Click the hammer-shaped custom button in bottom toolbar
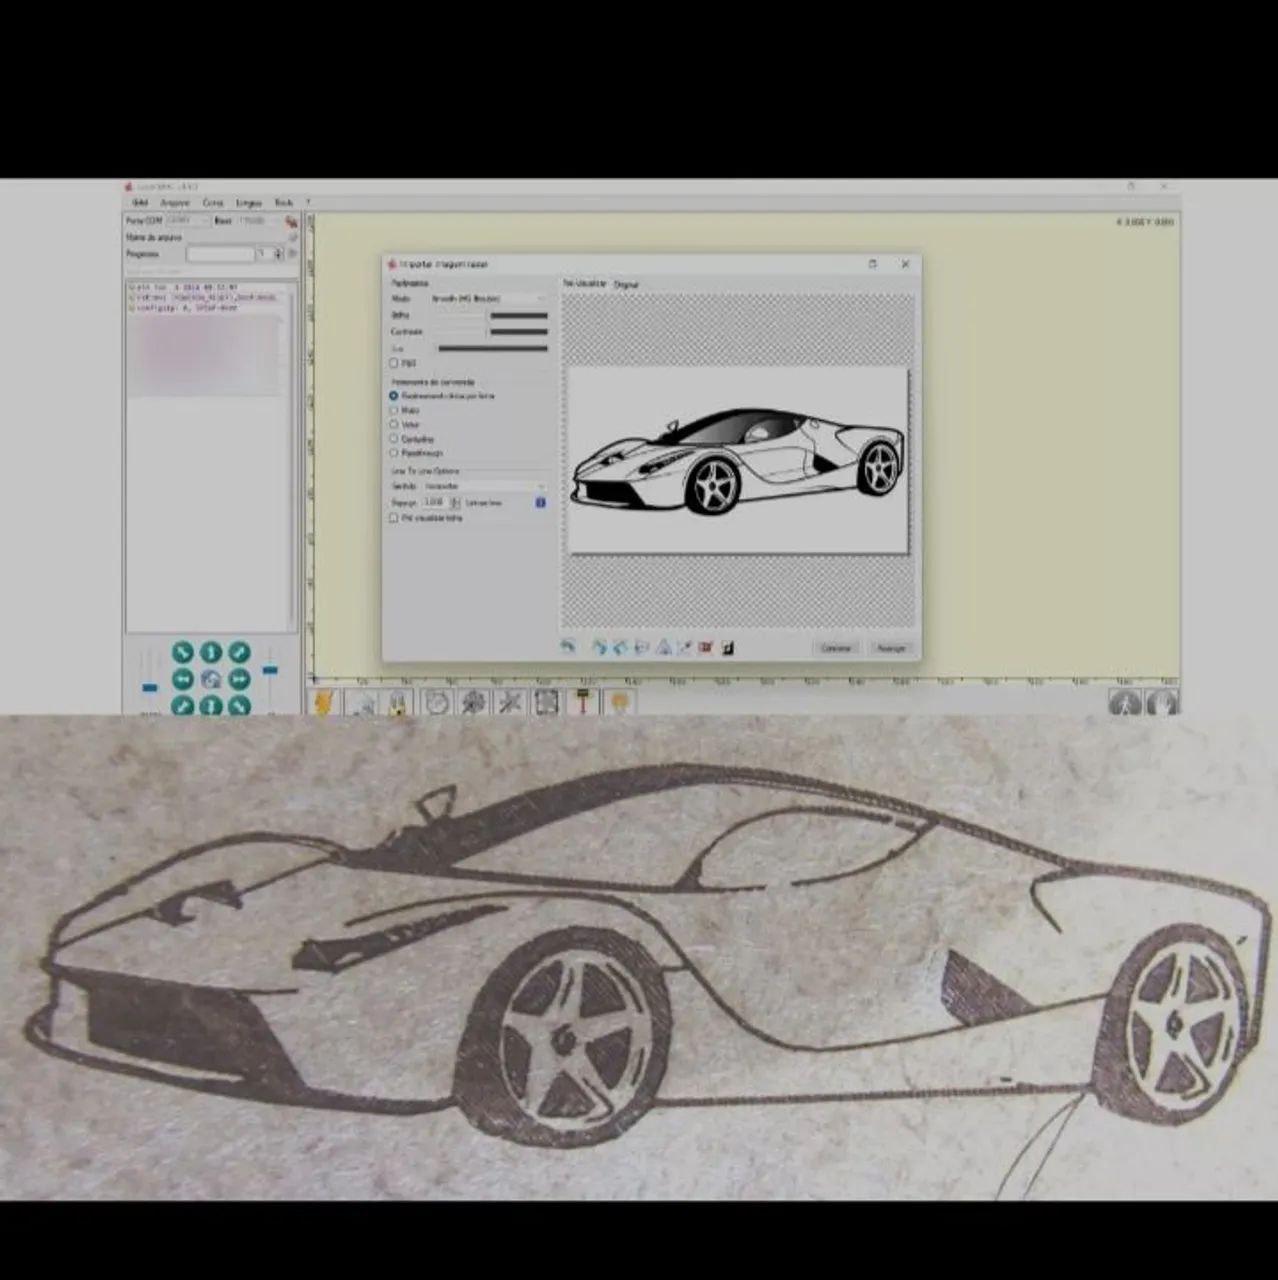 point(583,702)
